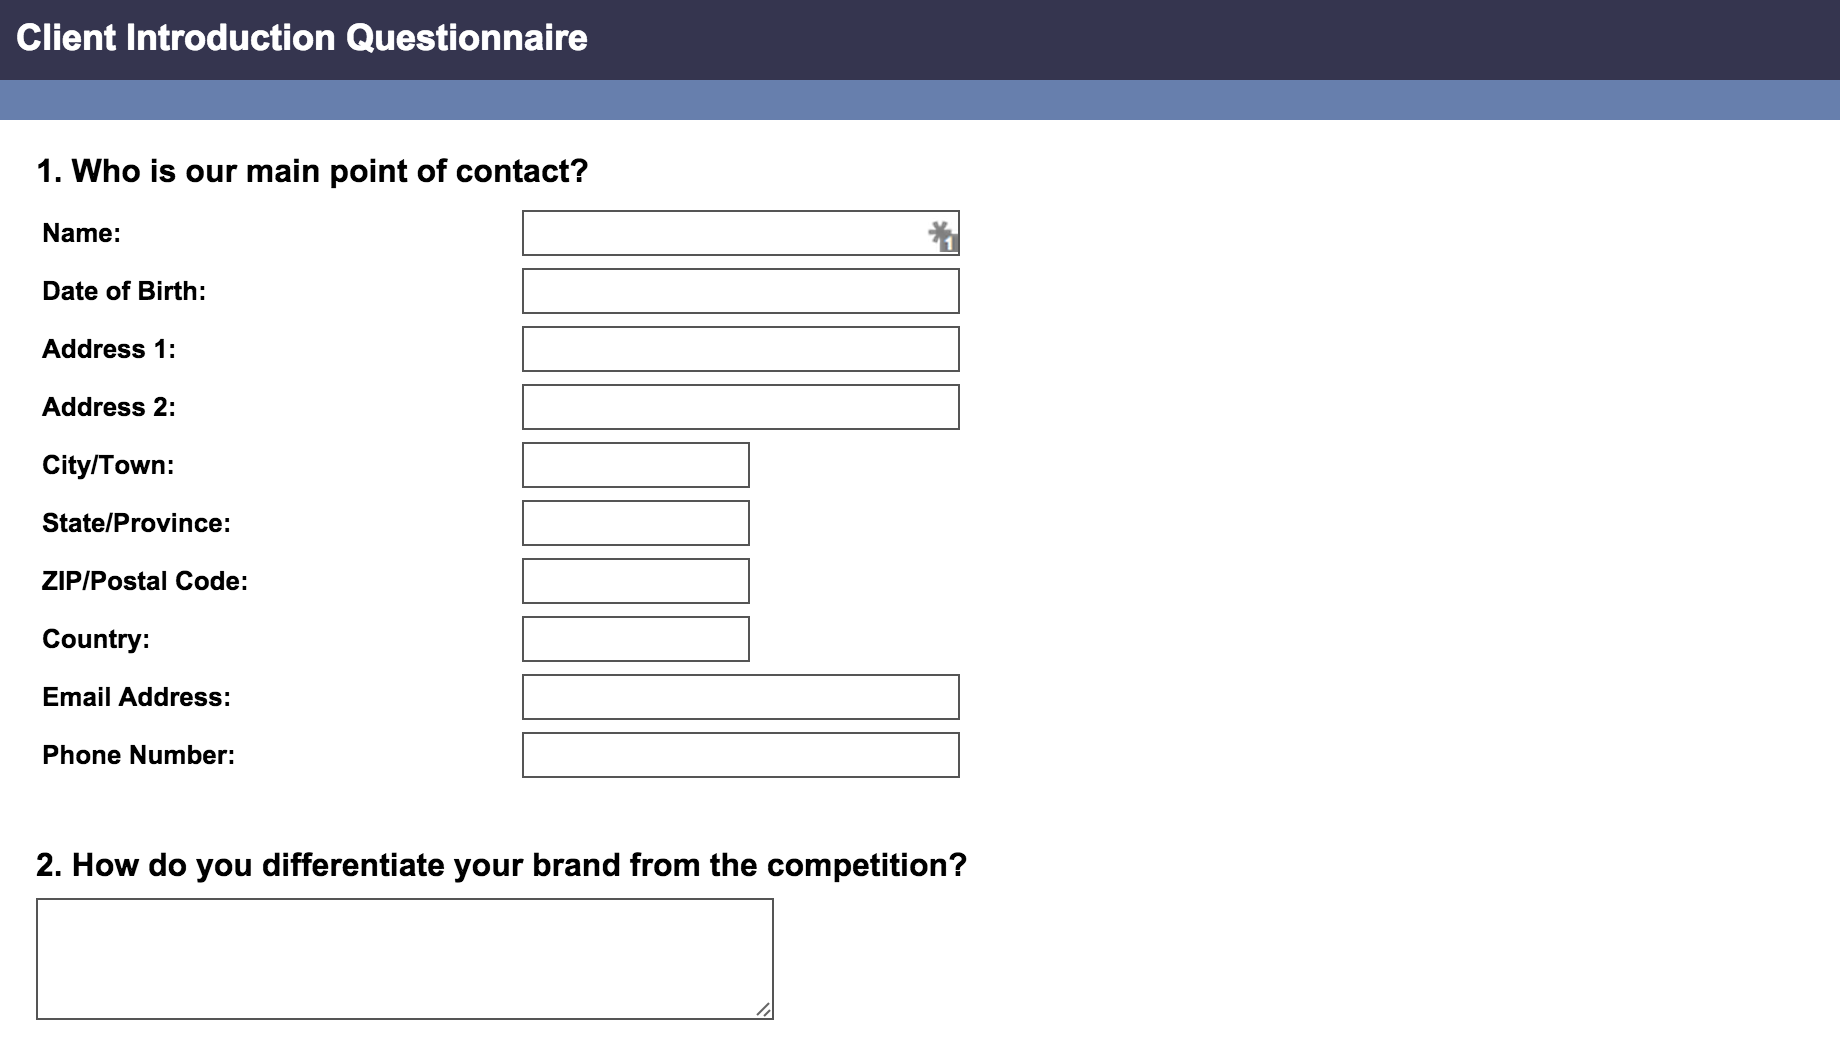Image resolution: width=1840 pixels, height=1048 pixels.
Task: Select the State/Province input box
Action: click(635, 523)
